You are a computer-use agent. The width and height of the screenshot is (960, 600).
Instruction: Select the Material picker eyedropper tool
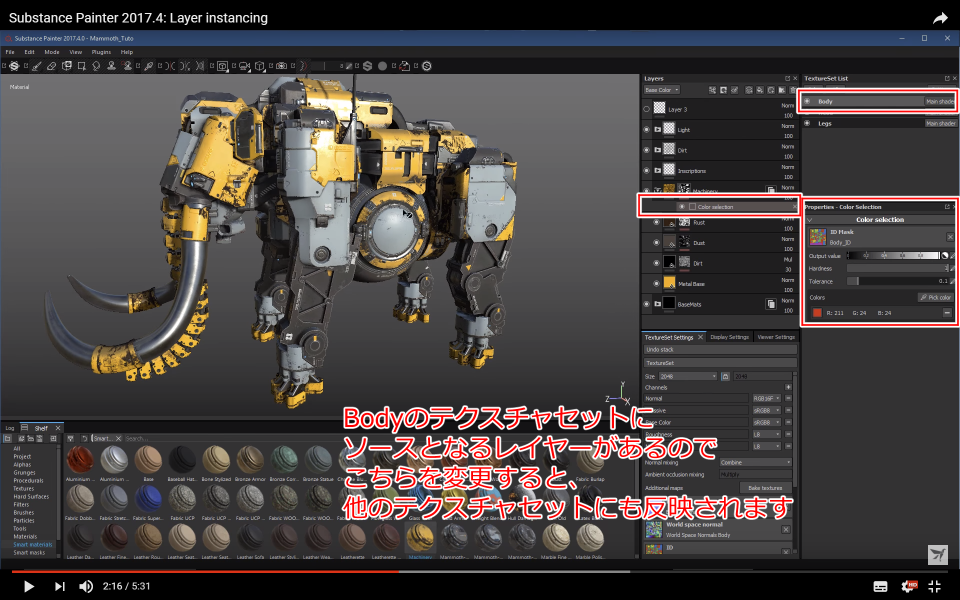pyautogui.click(x=148, y=66)
